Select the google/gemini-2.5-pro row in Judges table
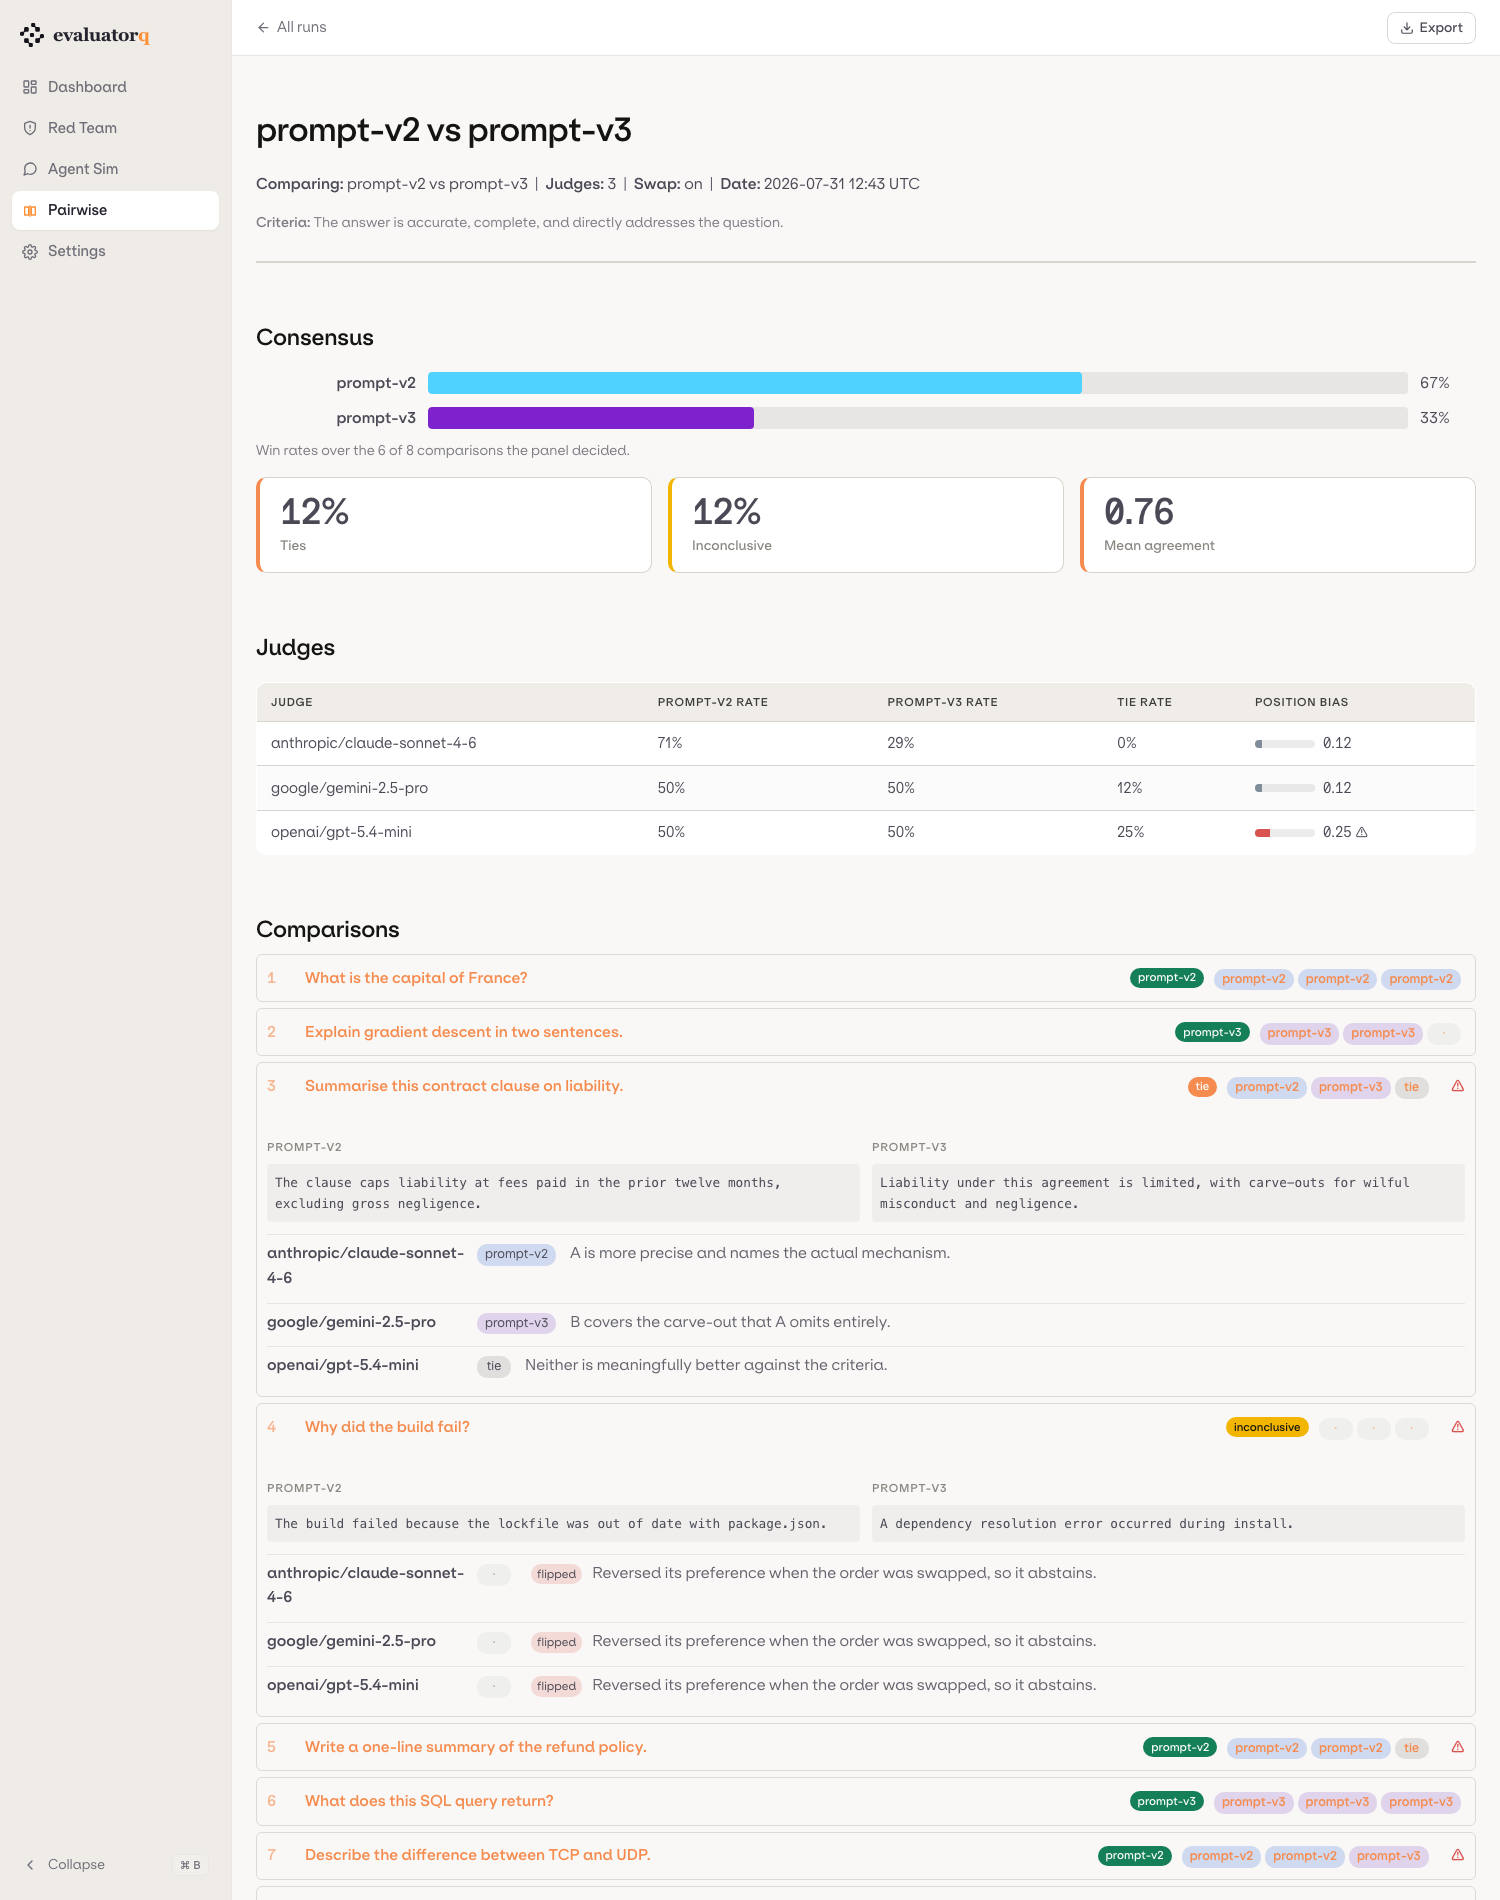This screenshot has width=1500, height=1900. click(866, 788)
